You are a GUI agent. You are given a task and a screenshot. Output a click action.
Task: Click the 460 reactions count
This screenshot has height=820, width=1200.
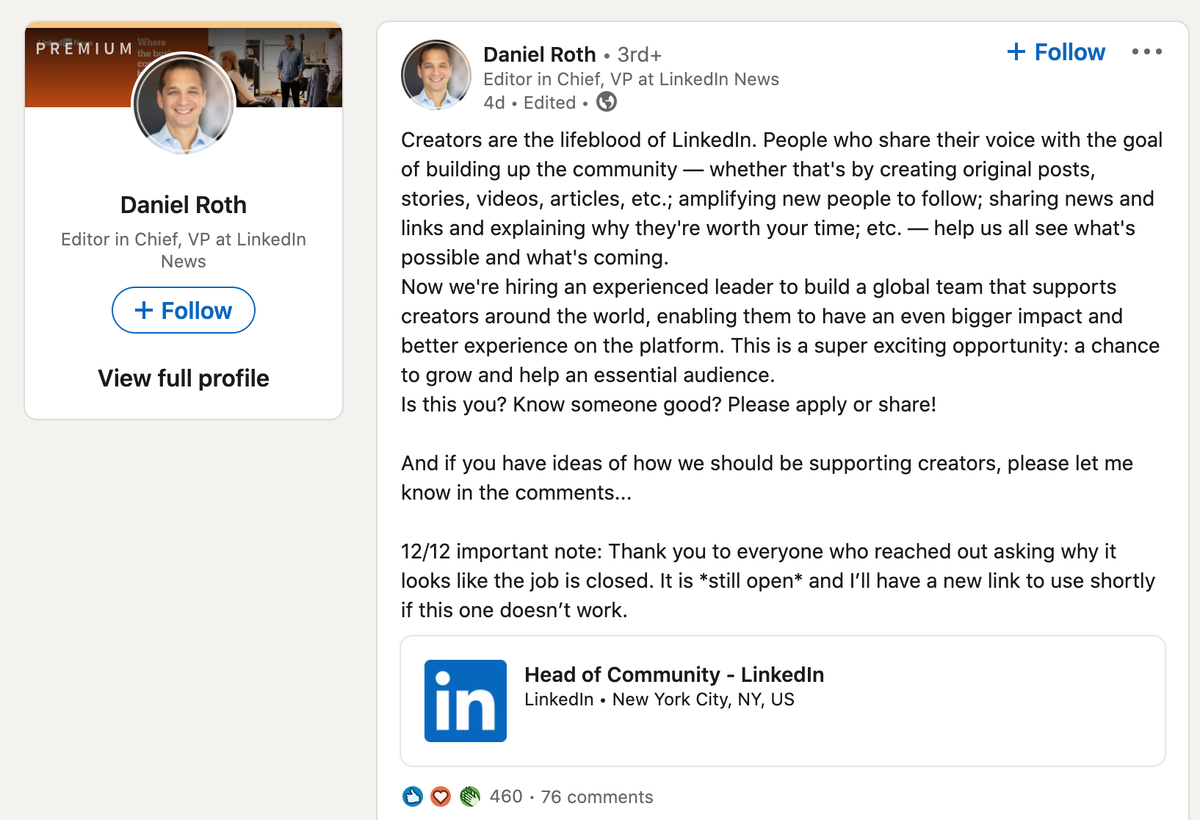click(x=505, y=797)
